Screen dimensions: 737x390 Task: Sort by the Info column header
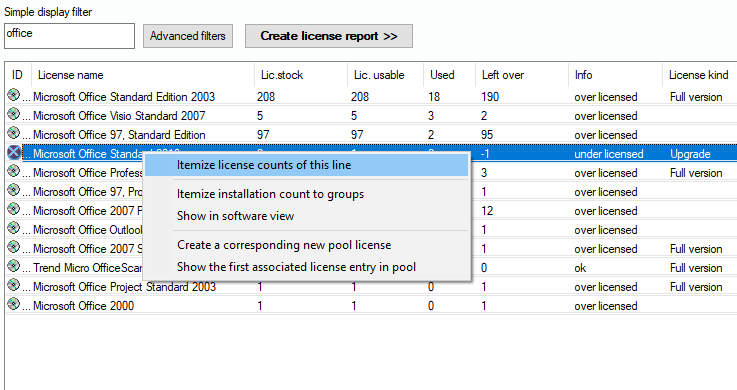tap(615, 75)
